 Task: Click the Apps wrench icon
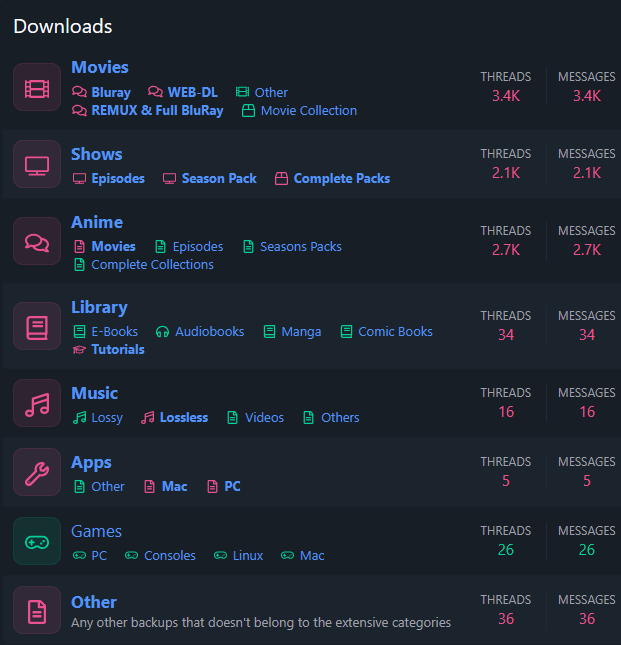(37, 472)
